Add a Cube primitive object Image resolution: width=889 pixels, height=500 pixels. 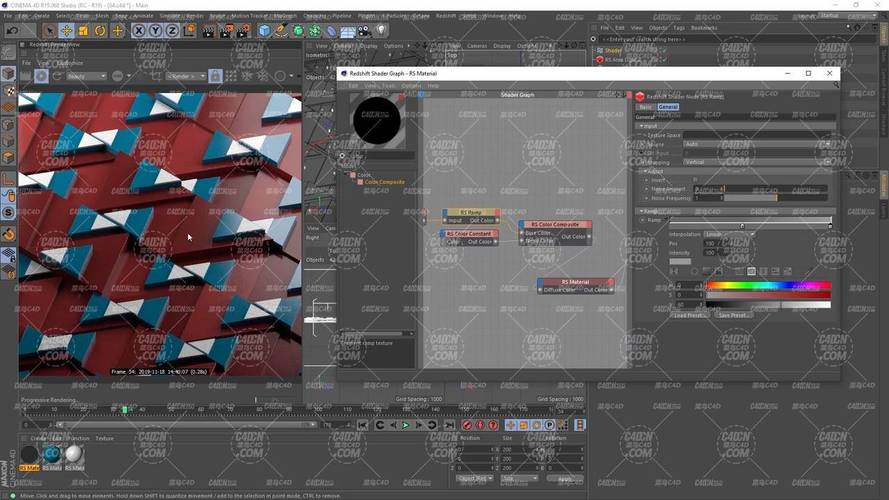click(x=264, y=31)
